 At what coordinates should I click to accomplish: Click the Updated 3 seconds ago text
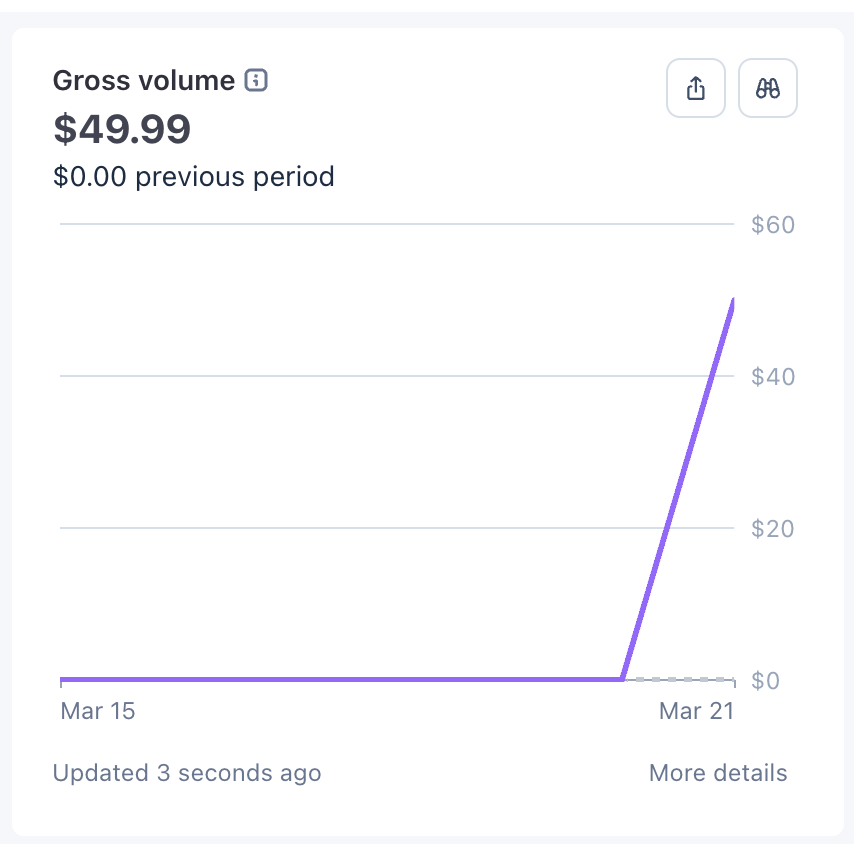(187, 773)
